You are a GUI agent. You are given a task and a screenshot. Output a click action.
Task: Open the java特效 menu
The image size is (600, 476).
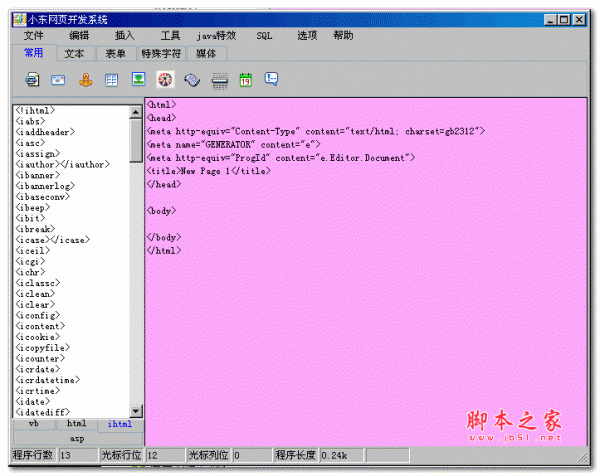click(x=215, y=35)
